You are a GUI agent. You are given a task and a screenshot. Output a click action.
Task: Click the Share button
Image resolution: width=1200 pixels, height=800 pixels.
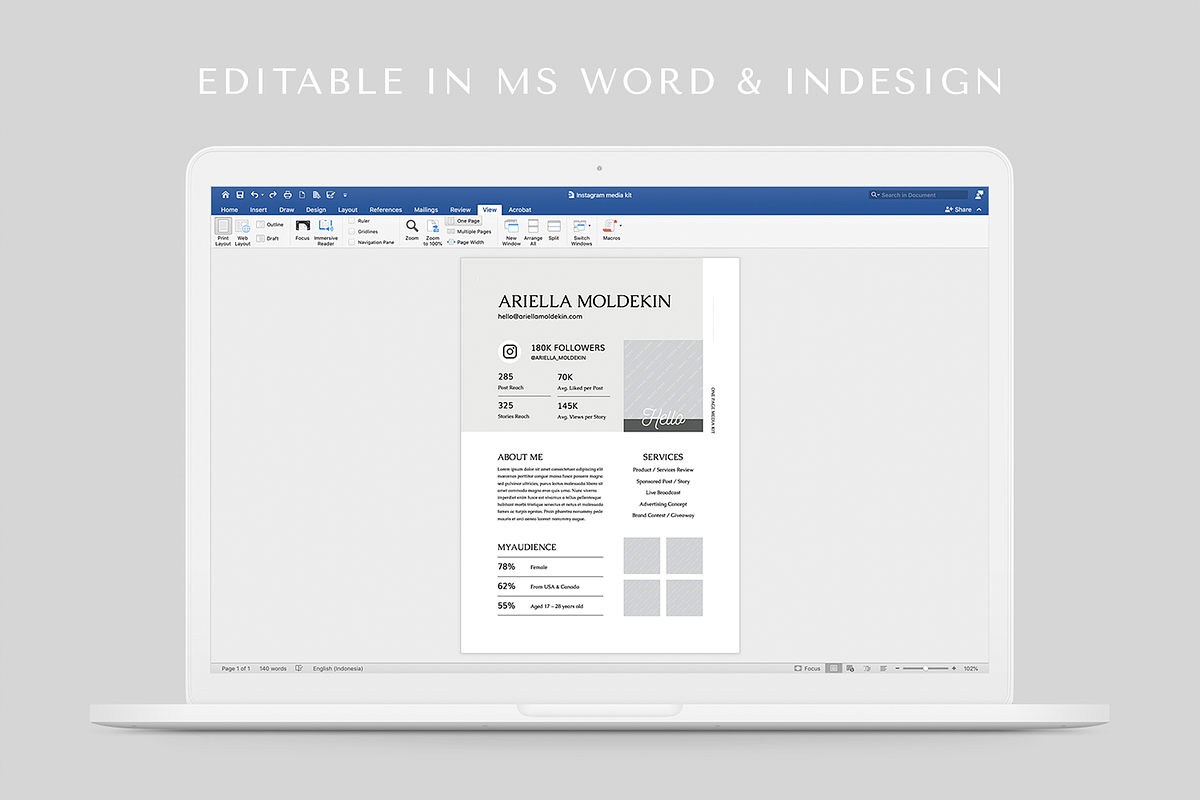[958, 210]
